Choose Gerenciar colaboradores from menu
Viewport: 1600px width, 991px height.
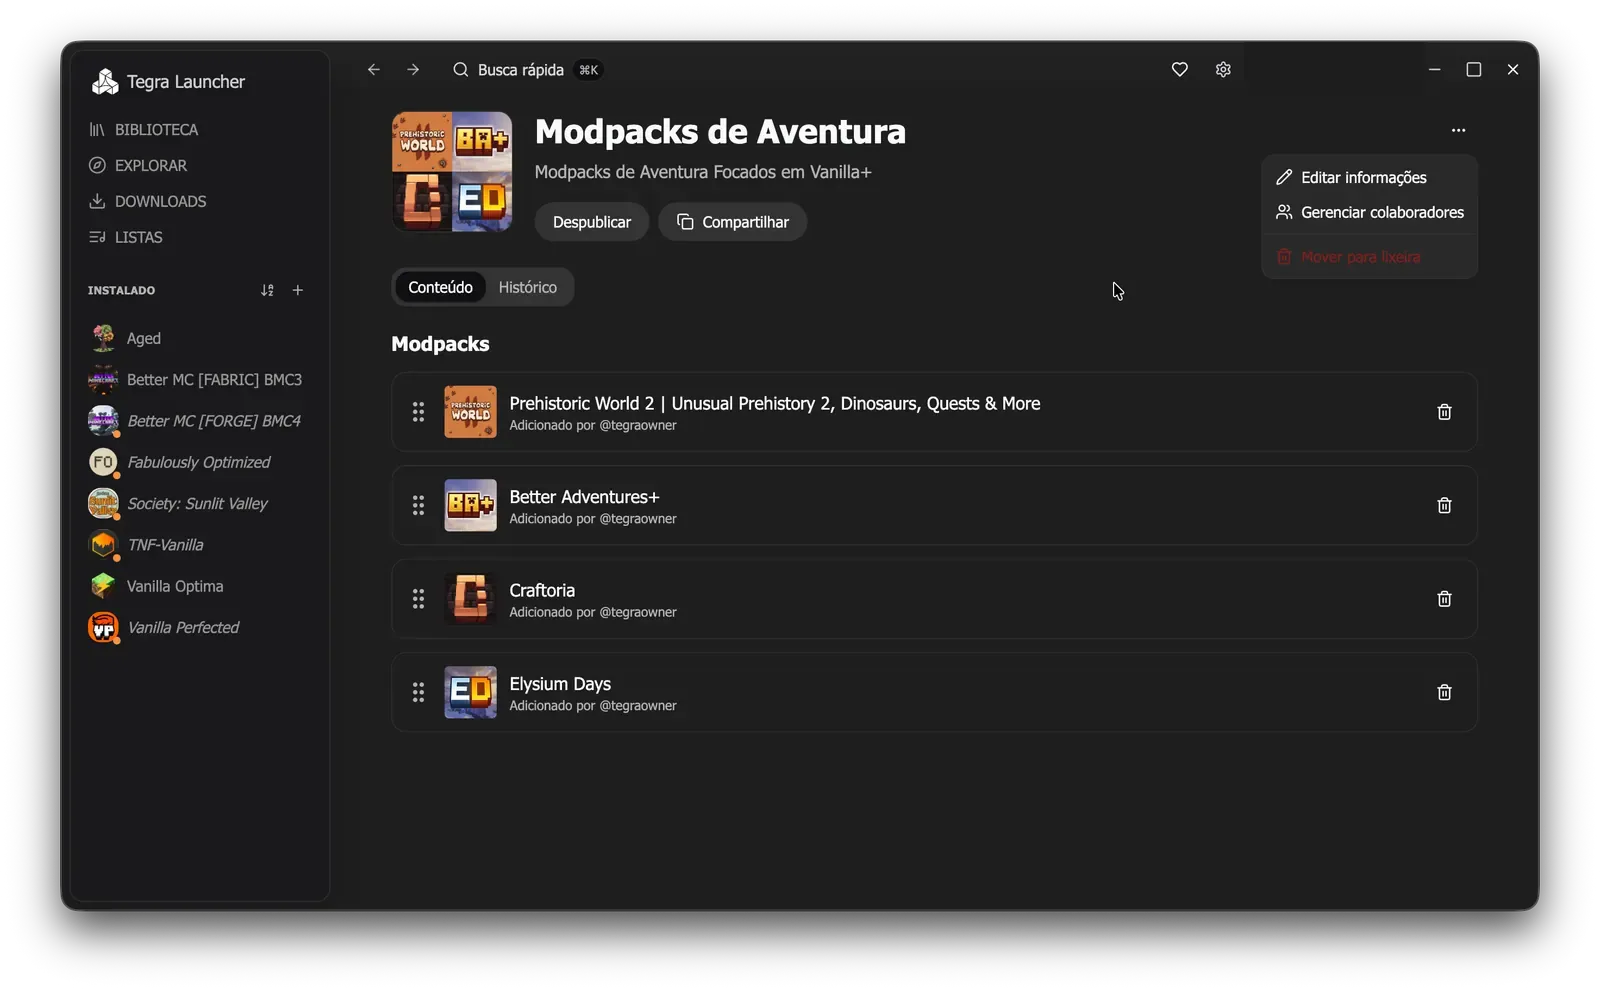click(1369, 213)
